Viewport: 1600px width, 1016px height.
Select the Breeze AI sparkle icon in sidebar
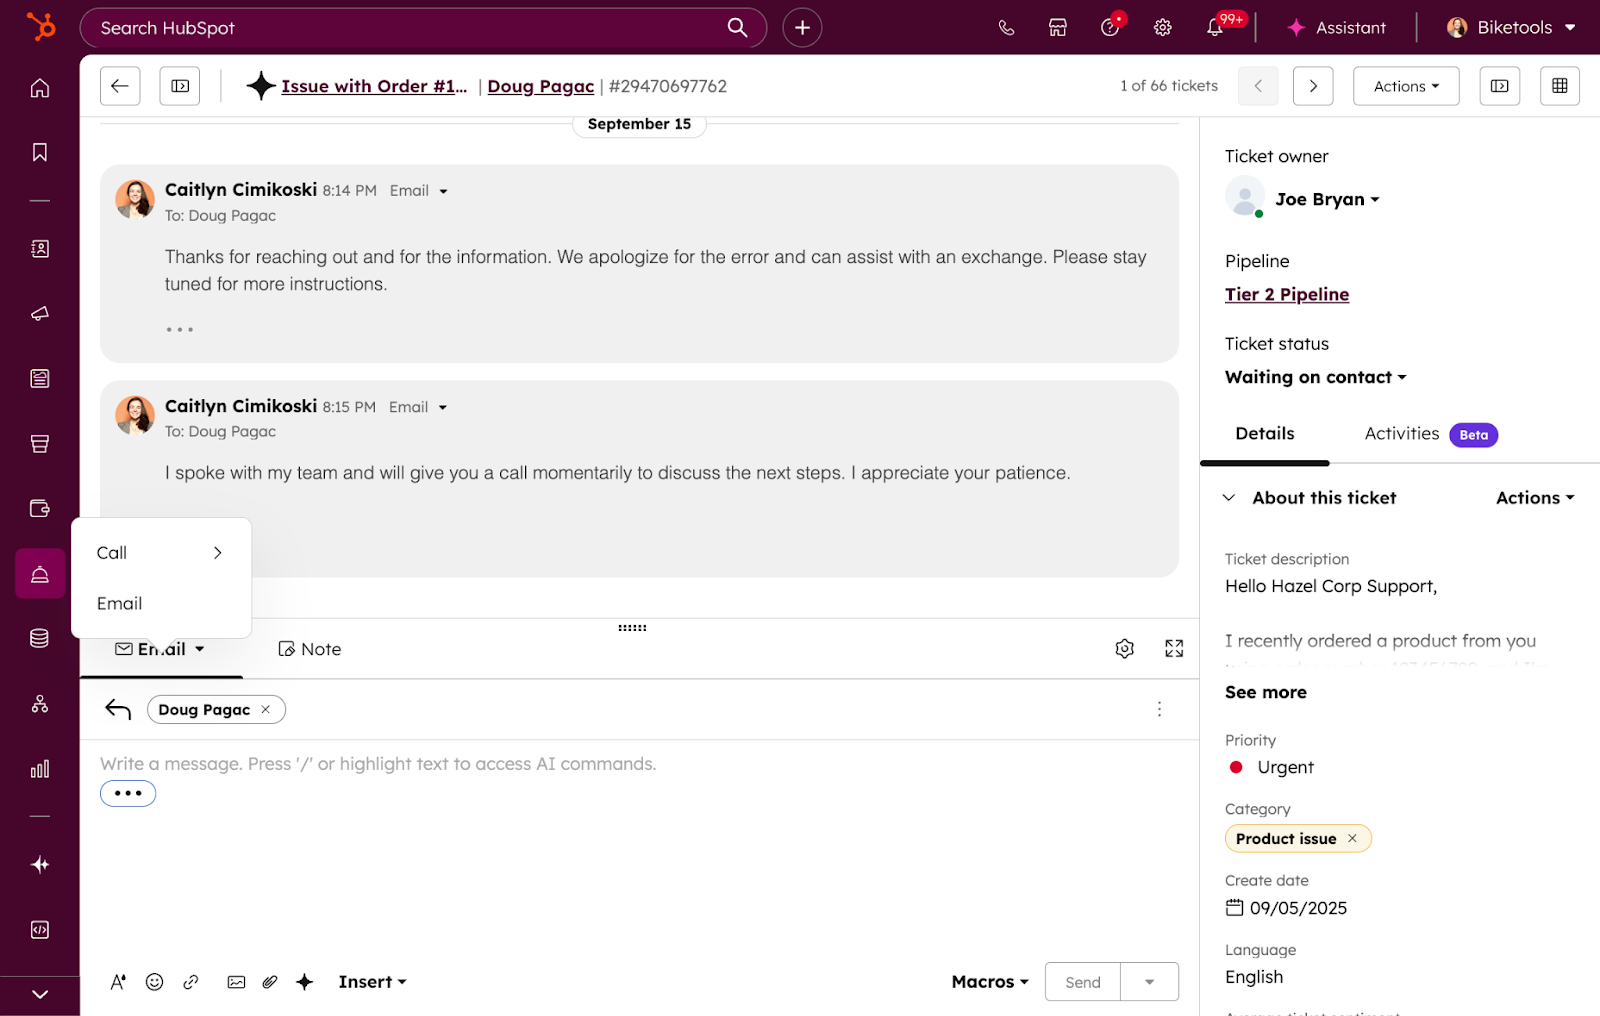[x=39, y=864]
